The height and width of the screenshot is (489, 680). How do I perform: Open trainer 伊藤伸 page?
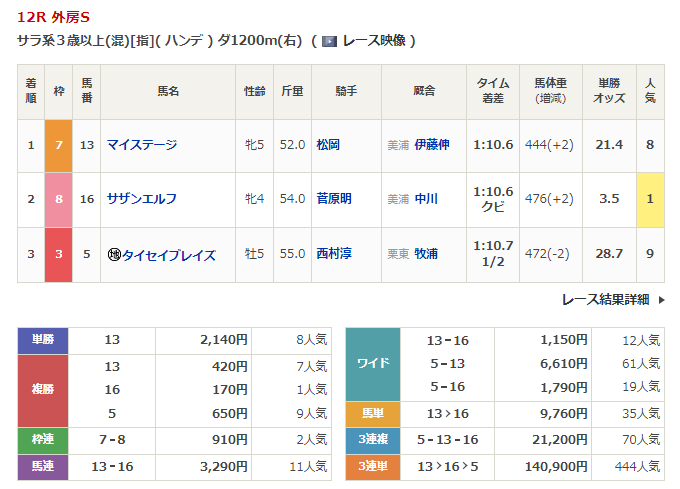[x=432, y=145]
